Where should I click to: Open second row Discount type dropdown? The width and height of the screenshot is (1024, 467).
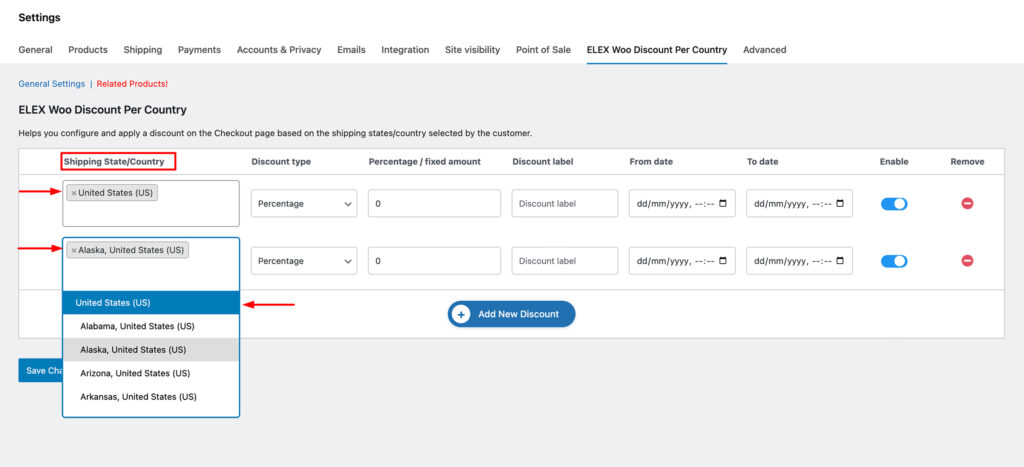tap(304, 261)
